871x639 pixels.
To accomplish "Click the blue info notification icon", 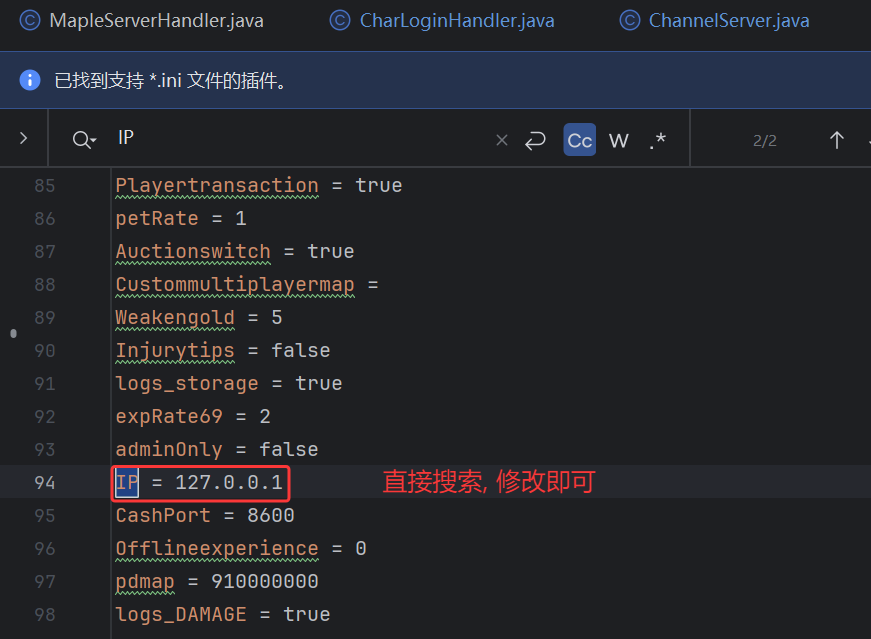I will pyautogui.click(x=30, y=80).
